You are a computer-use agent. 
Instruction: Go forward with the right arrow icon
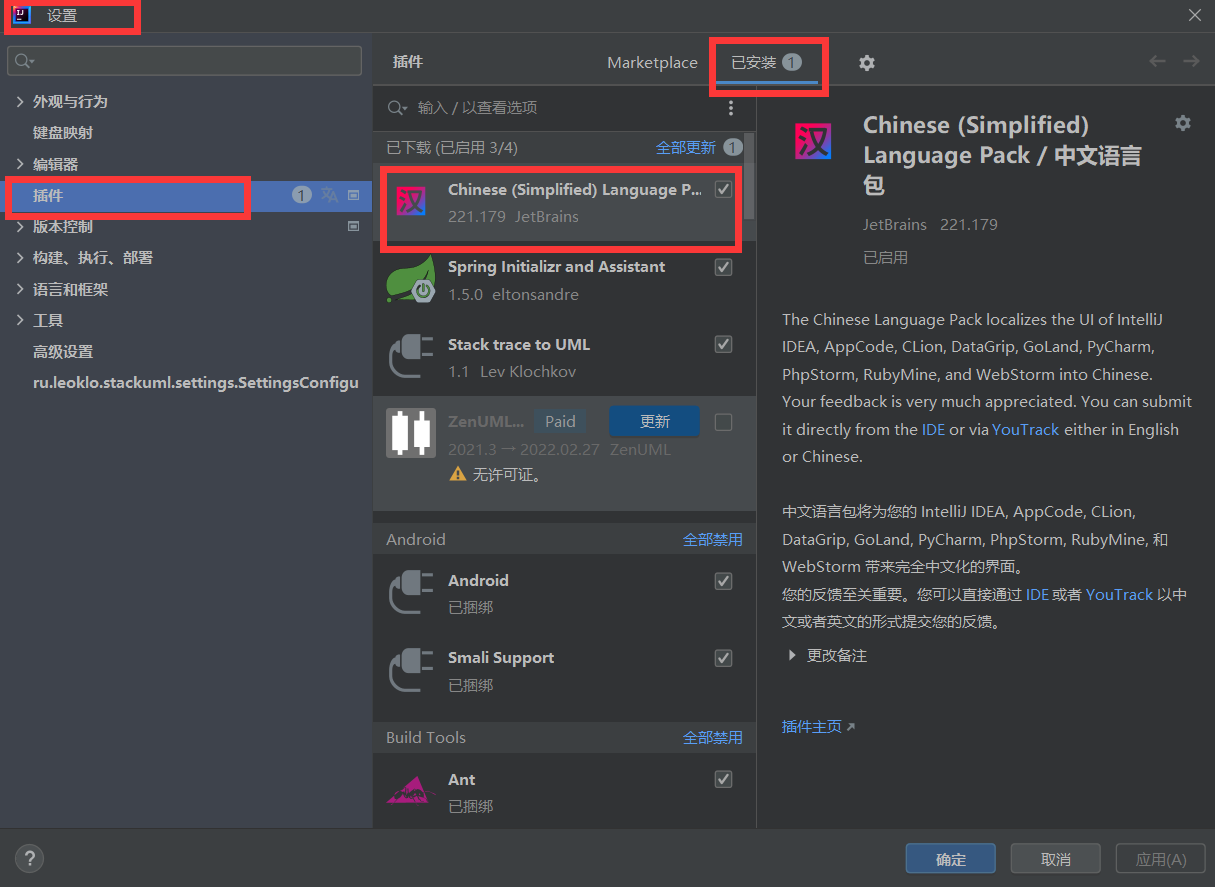click(1191, 62)
